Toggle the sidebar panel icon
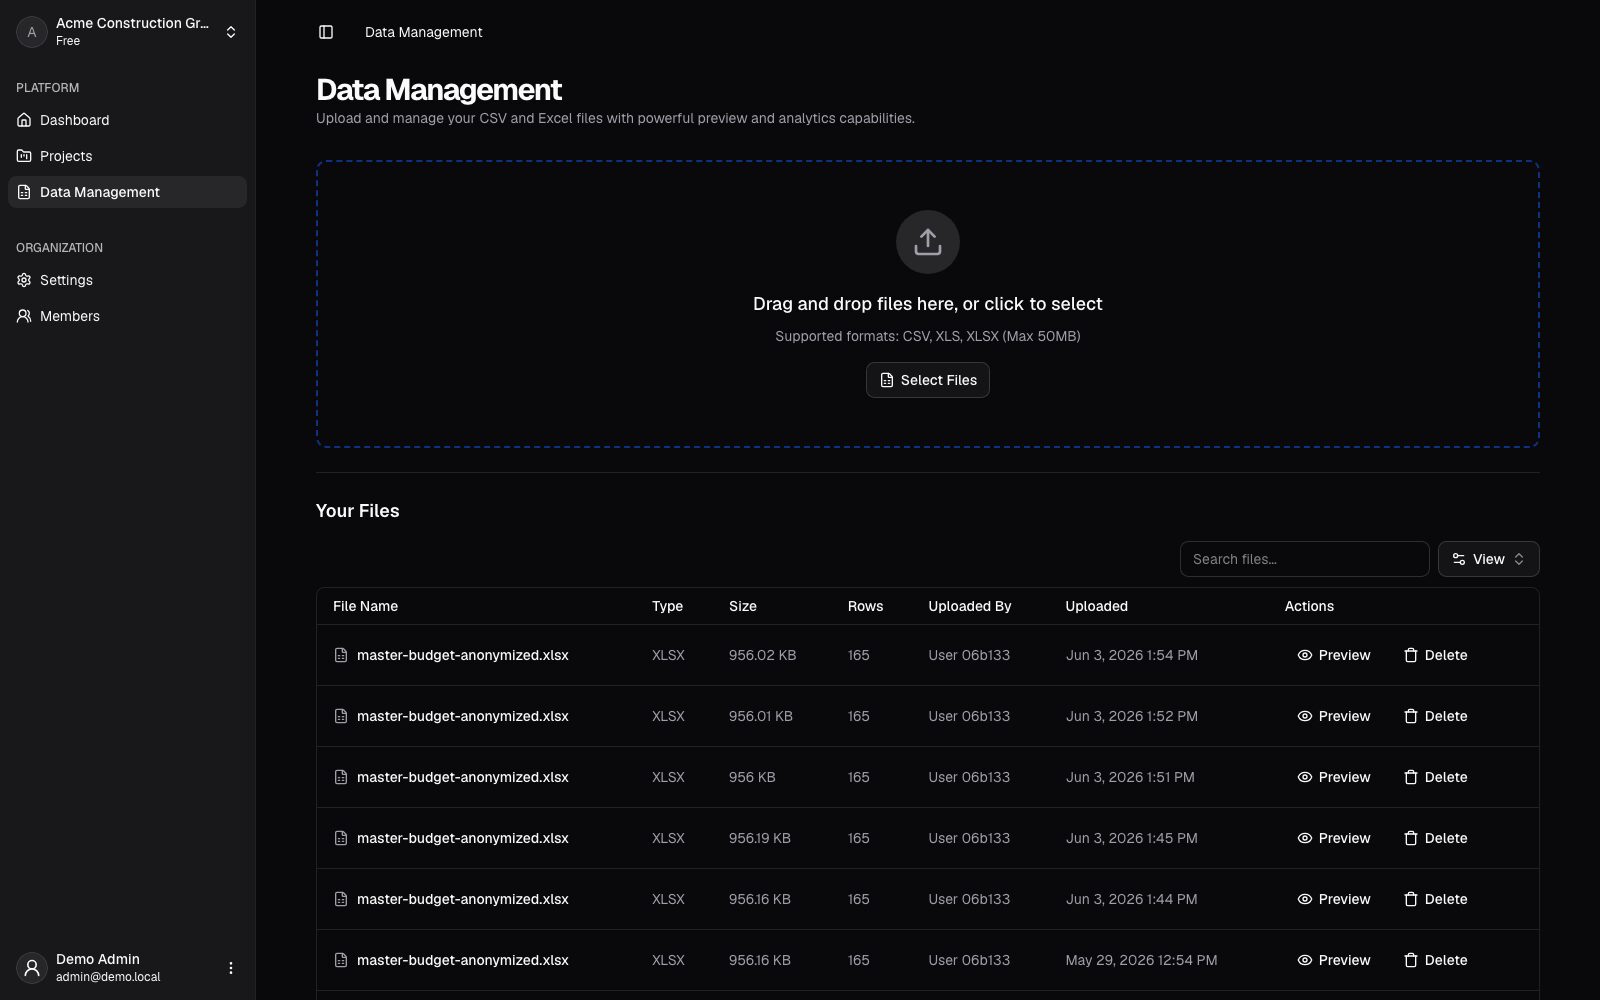The height and width of the screenshot is (1000, 1600). [326, 32]
